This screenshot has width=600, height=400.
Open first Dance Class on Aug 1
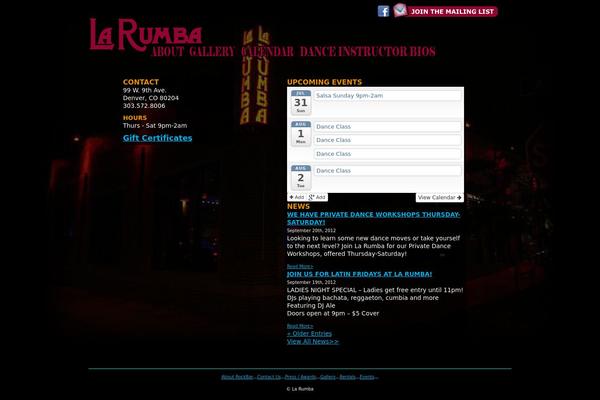click(387, 127)
